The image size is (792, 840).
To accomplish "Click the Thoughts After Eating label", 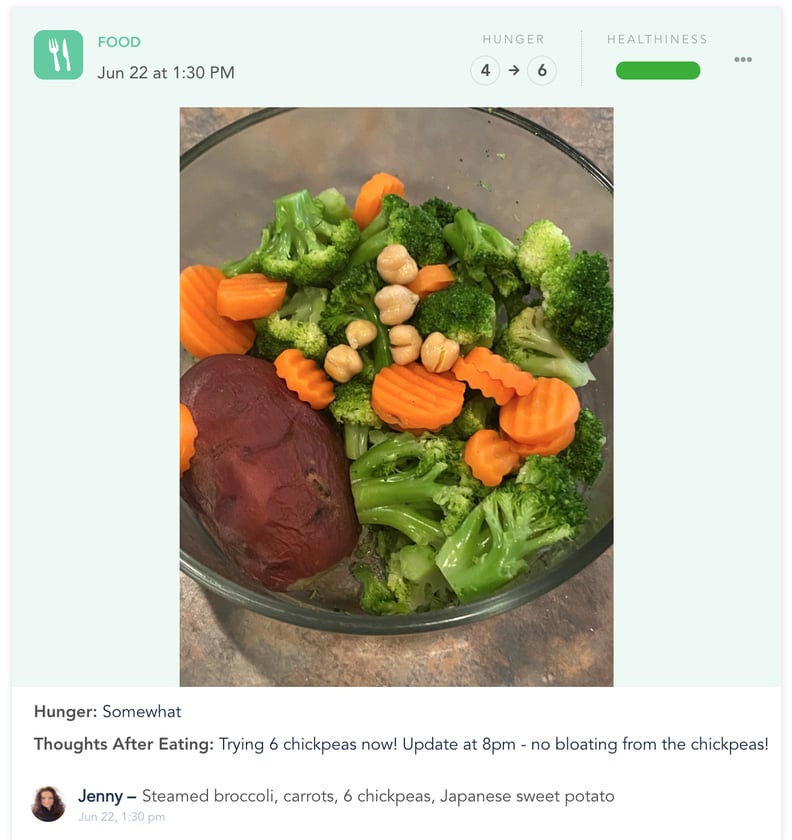I will 124,744.
